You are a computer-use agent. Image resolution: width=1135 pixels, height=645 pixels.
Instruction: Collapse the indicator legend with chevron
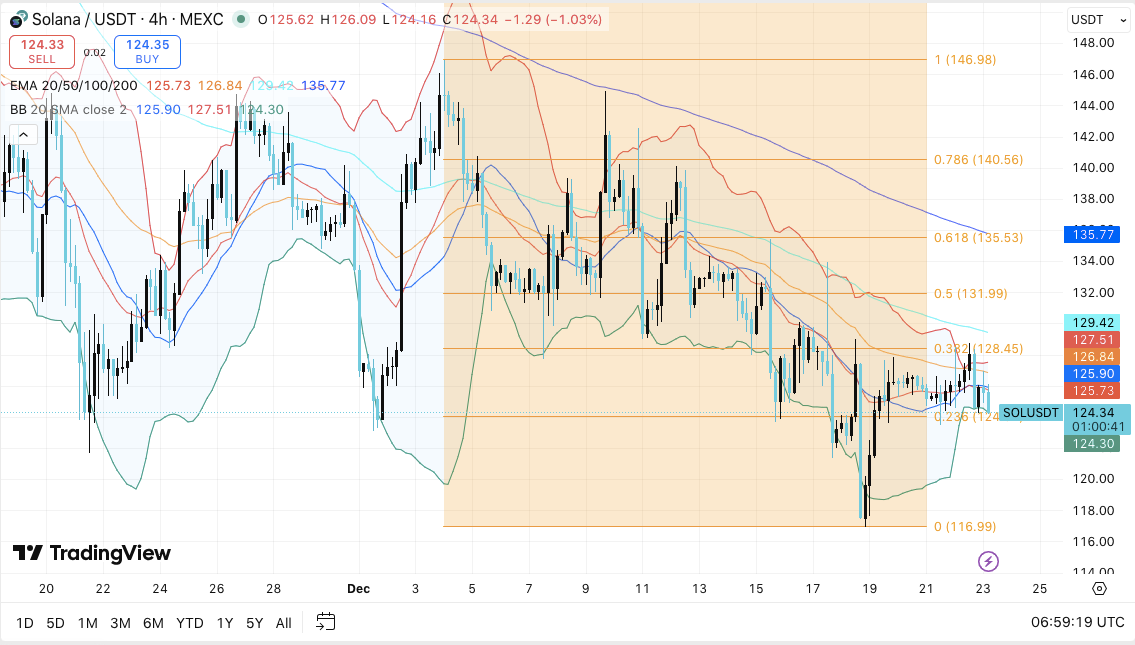[22, 135]
